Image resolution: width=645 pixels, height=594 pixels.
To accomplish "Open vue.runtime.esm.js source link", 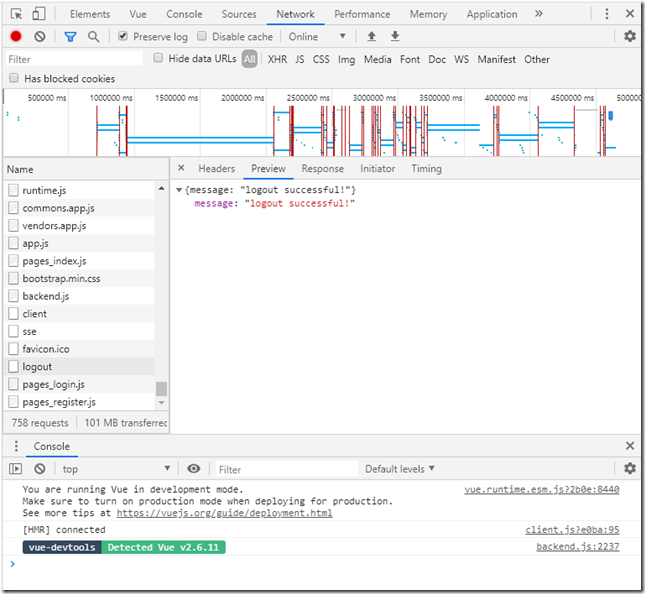I will pyautogui.click(x=542, y=489).
